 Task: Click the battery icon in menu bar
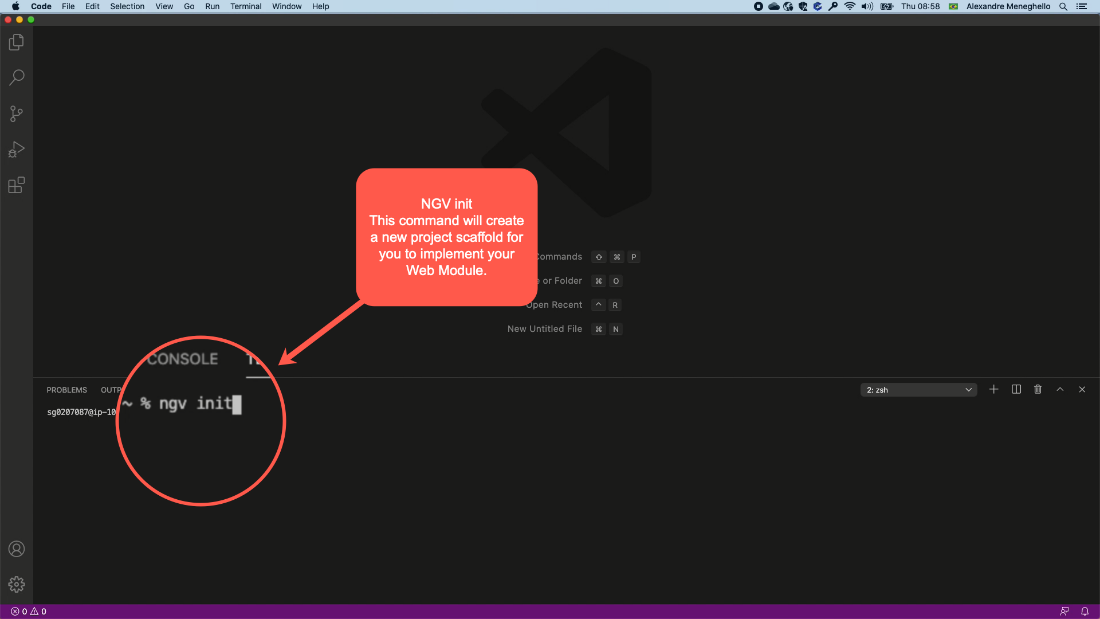point(887,6)
